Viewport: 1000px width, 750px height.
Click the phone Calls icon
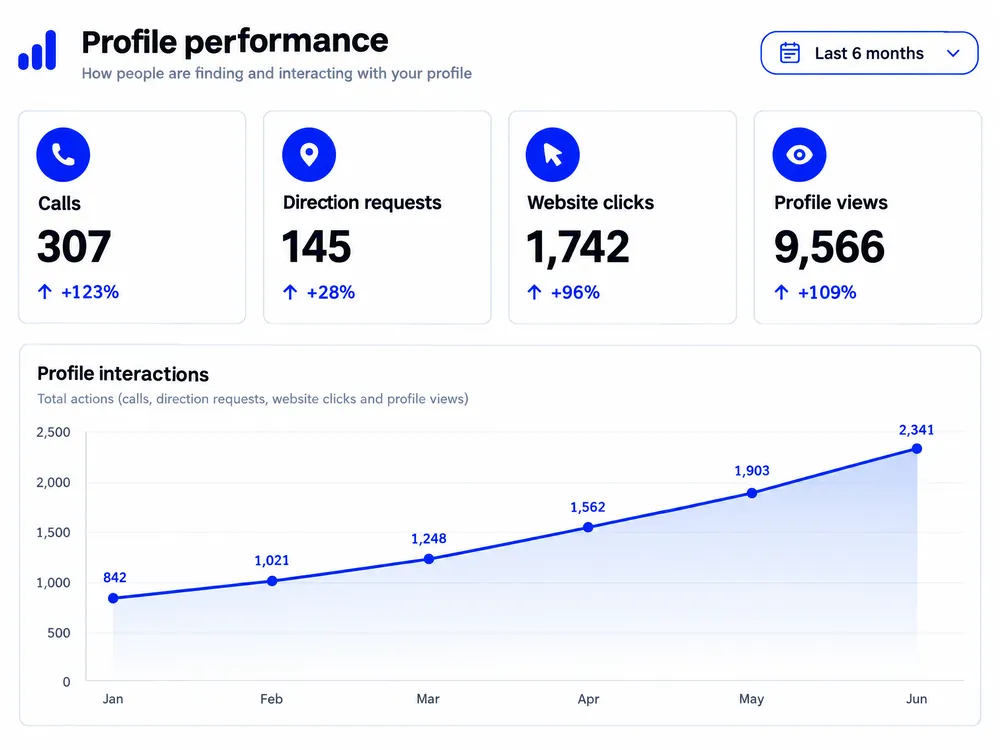pos(63,154)
